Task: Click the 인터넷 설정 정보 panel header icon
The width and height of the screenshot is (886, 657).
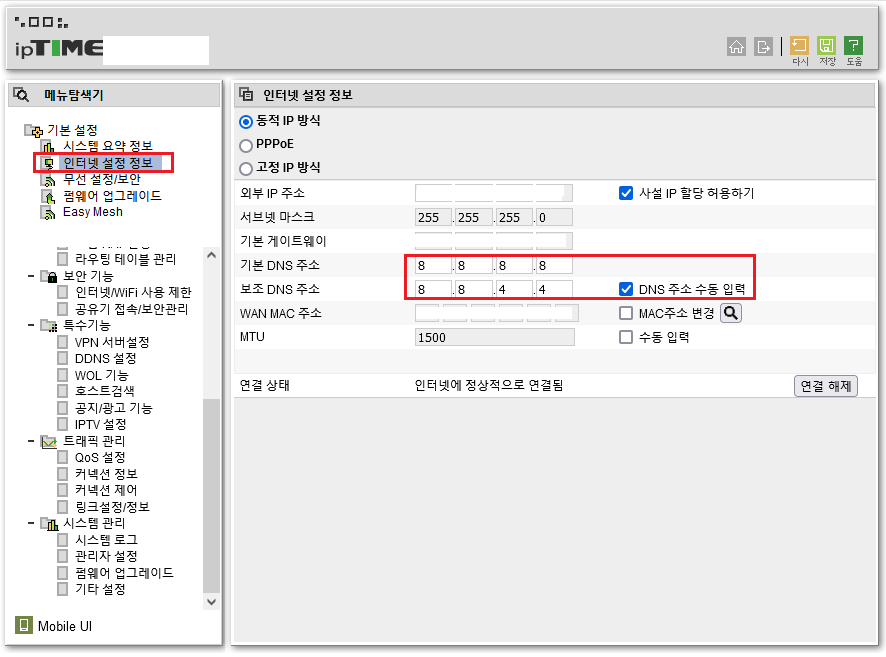Action: 246,94
